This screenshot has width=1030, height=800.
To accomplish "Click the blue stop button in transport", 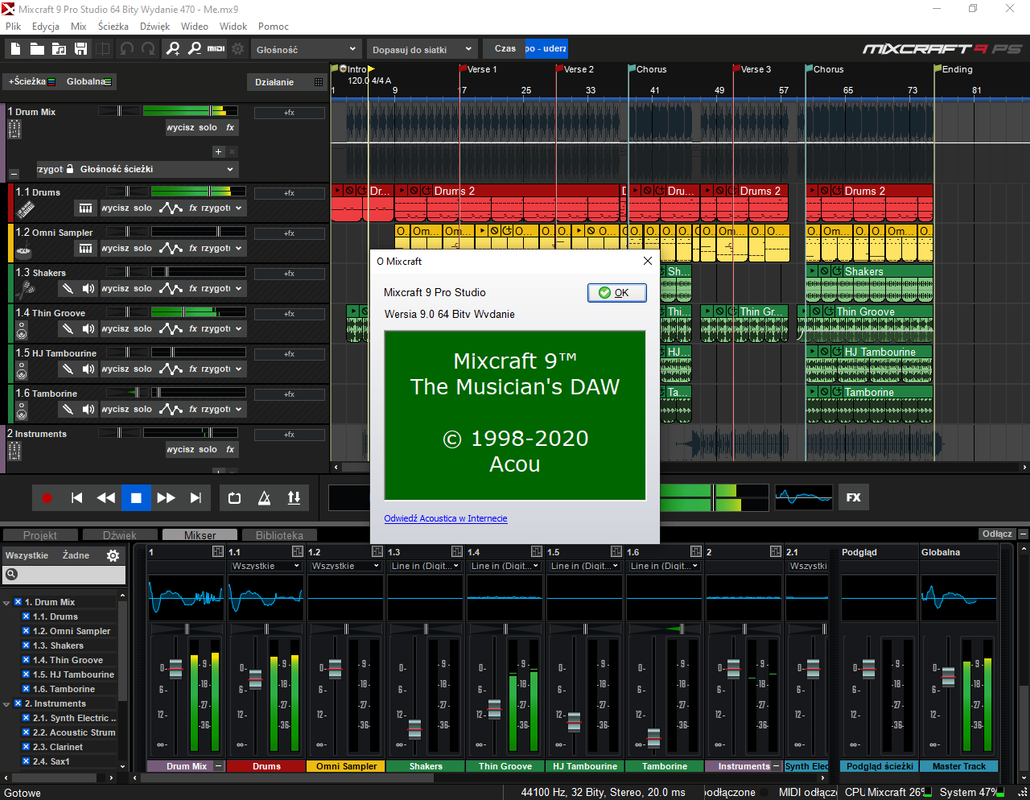I will click(136, 498).
